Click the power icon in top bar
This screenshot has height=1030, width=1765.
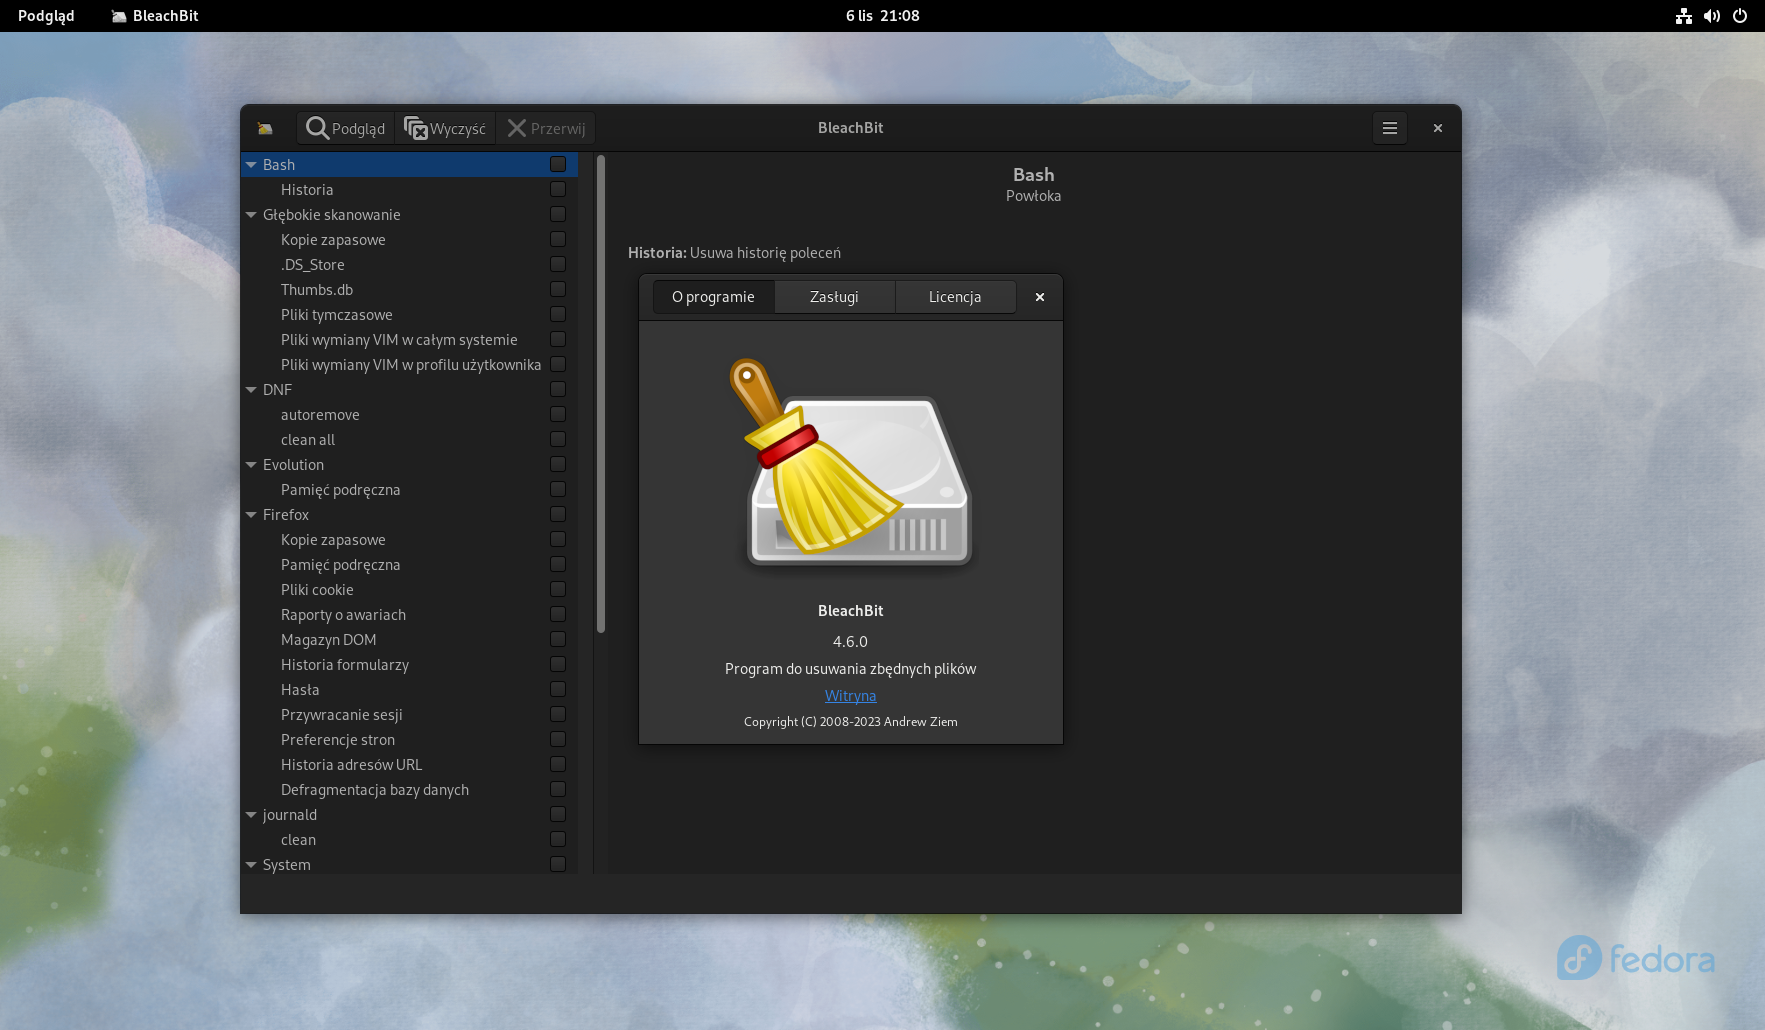pyautogui.click(x=1740, y=16)
